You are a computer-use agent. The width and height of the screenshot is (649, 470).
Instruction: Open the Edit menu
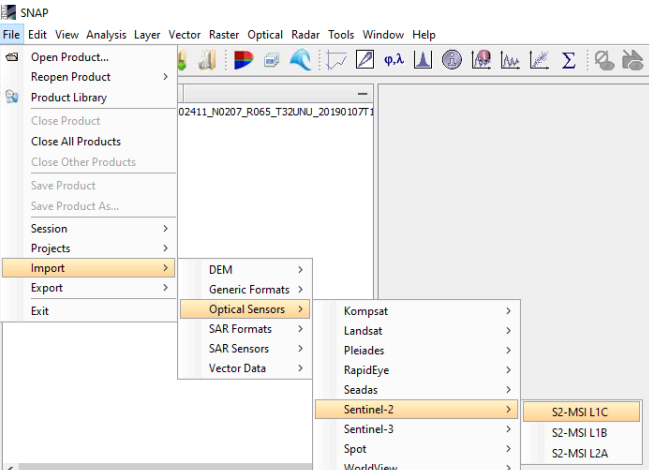pyautogui.click(x=37, y=35)
